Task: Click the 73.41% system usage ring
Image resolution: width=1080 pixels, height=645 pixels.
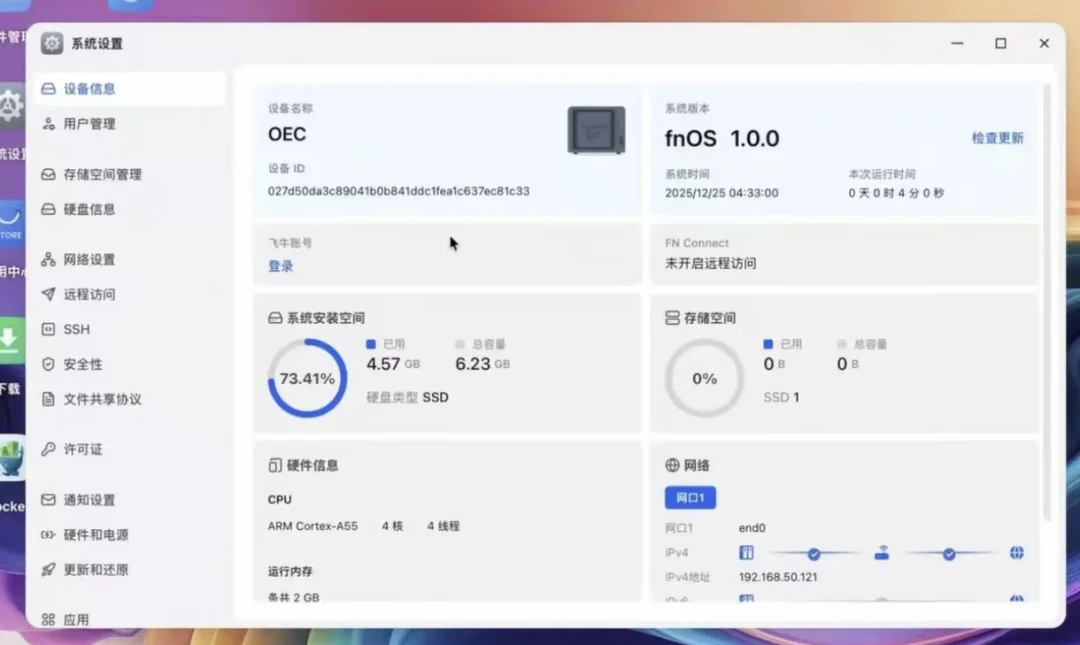Action: tap(307, 378)
